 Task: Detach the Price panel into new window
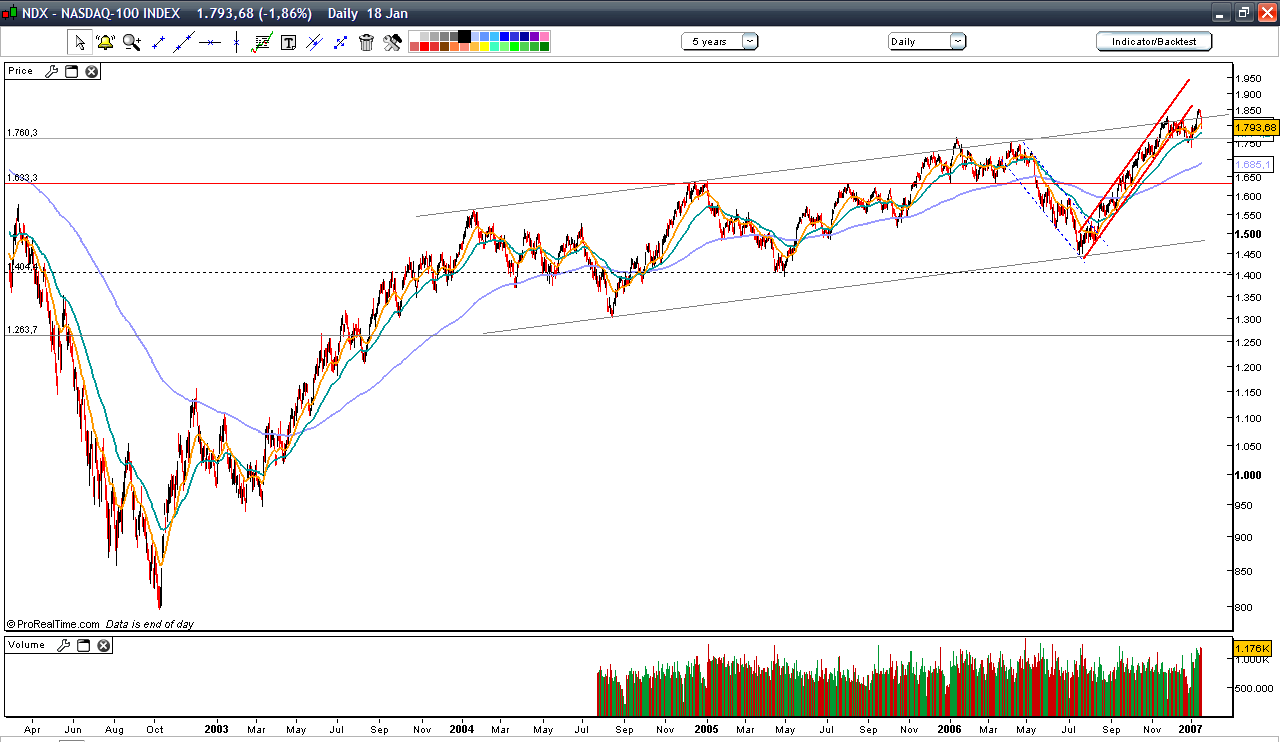coord(70,71)
